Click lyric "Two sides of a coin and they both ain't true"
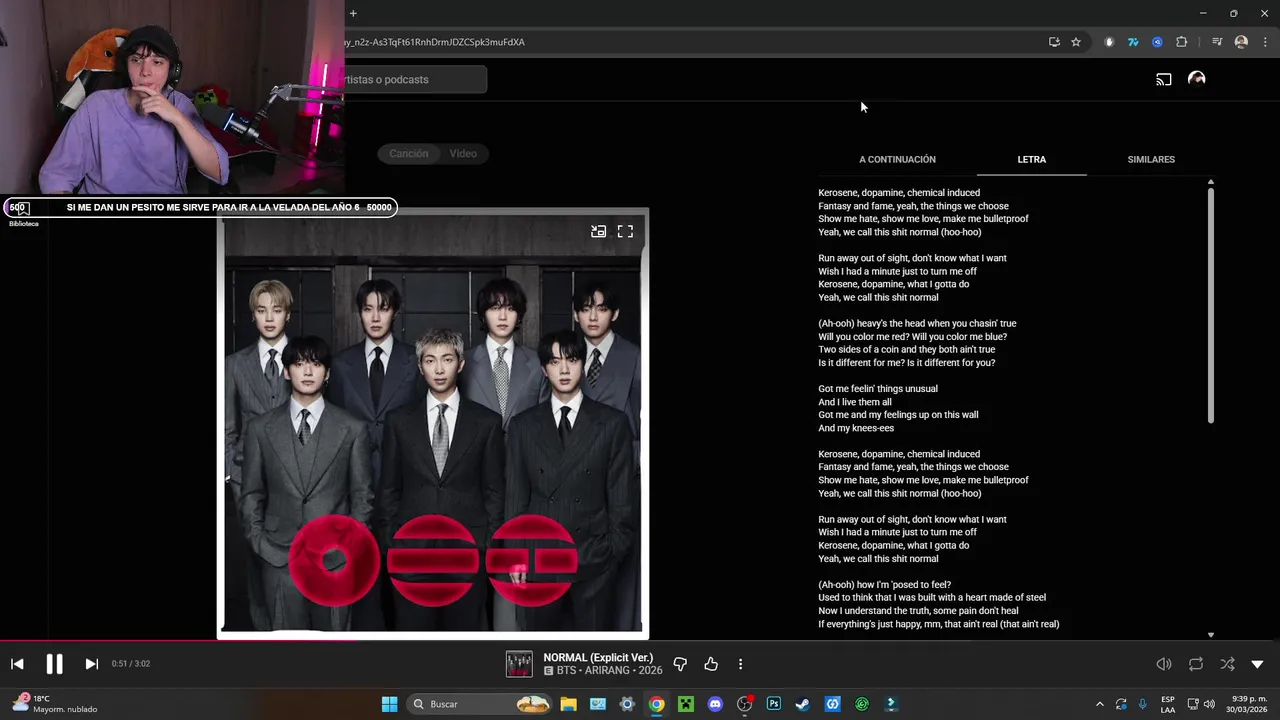This screenshot has width=1280, height=720. point(906,350)
